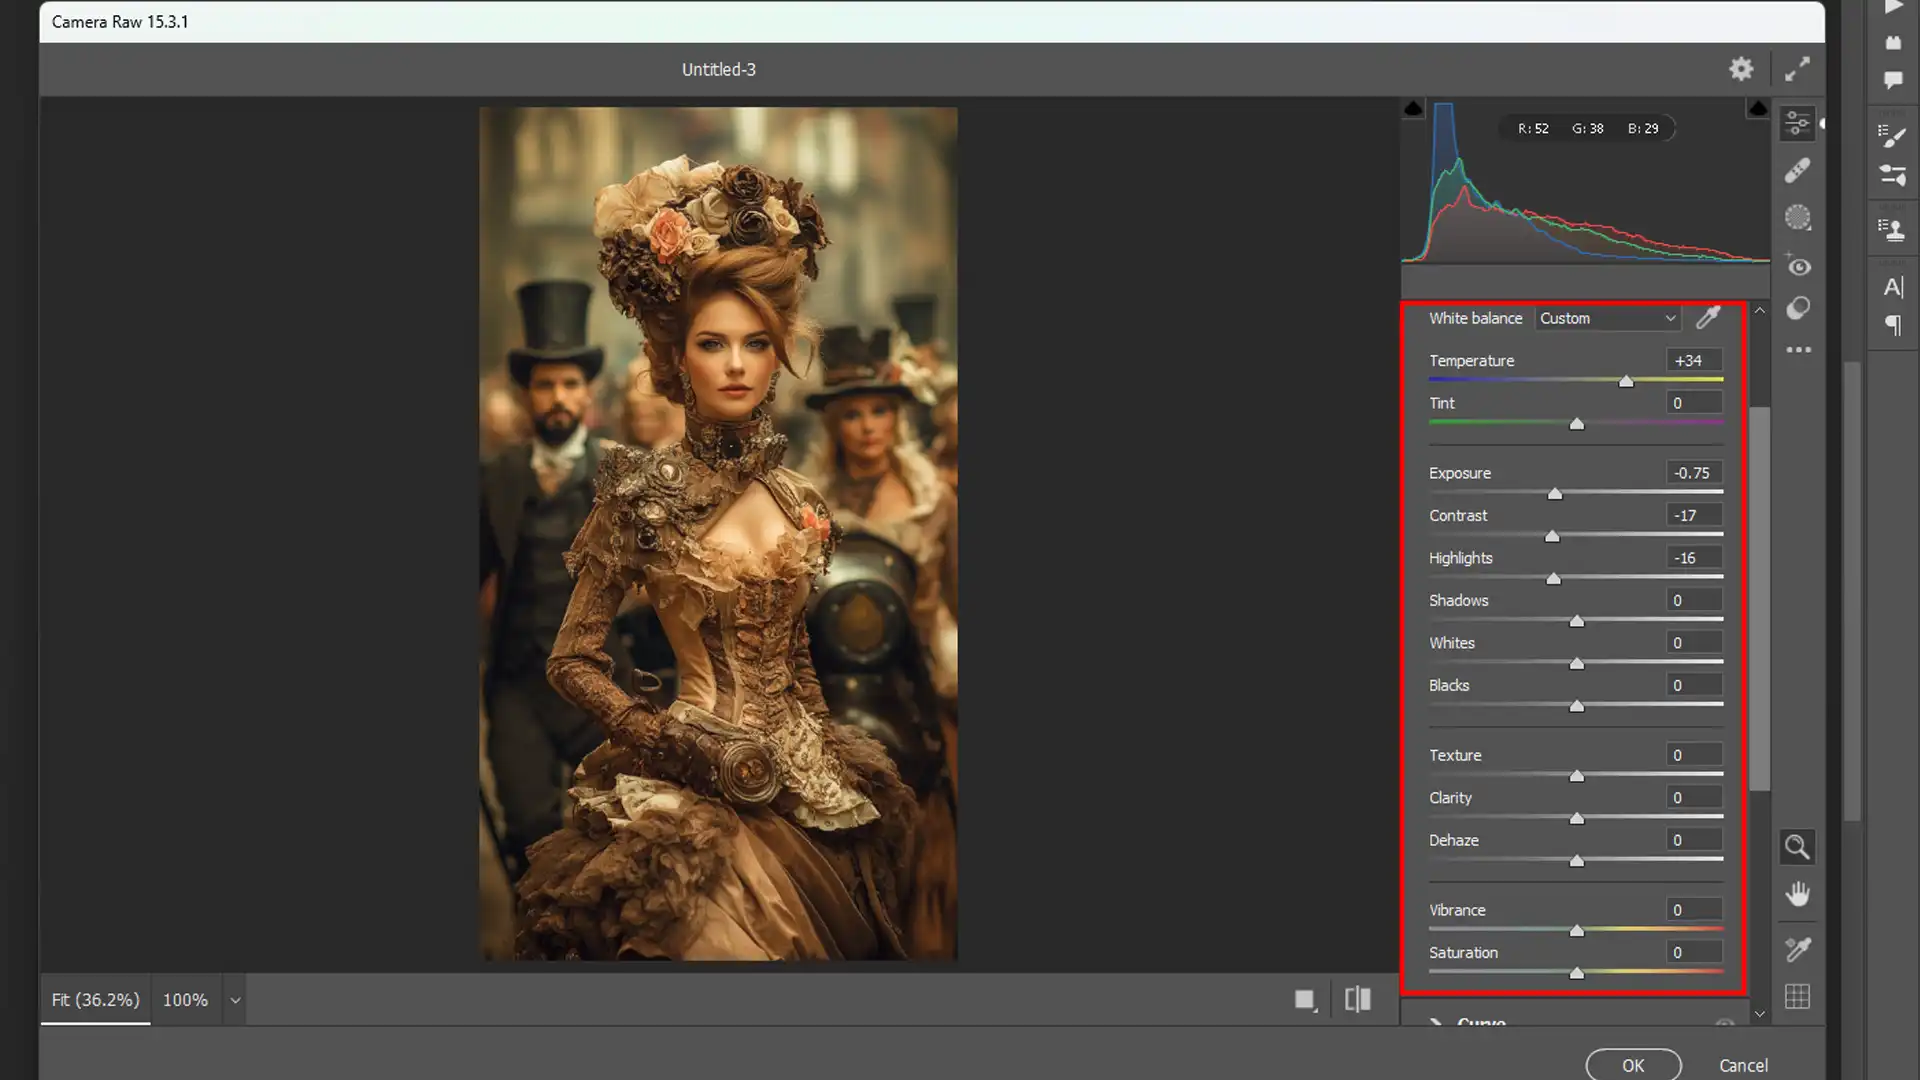Click the Exposure slider handle
Viewport: 1920px width, 1080px height.
point(1555,494)
